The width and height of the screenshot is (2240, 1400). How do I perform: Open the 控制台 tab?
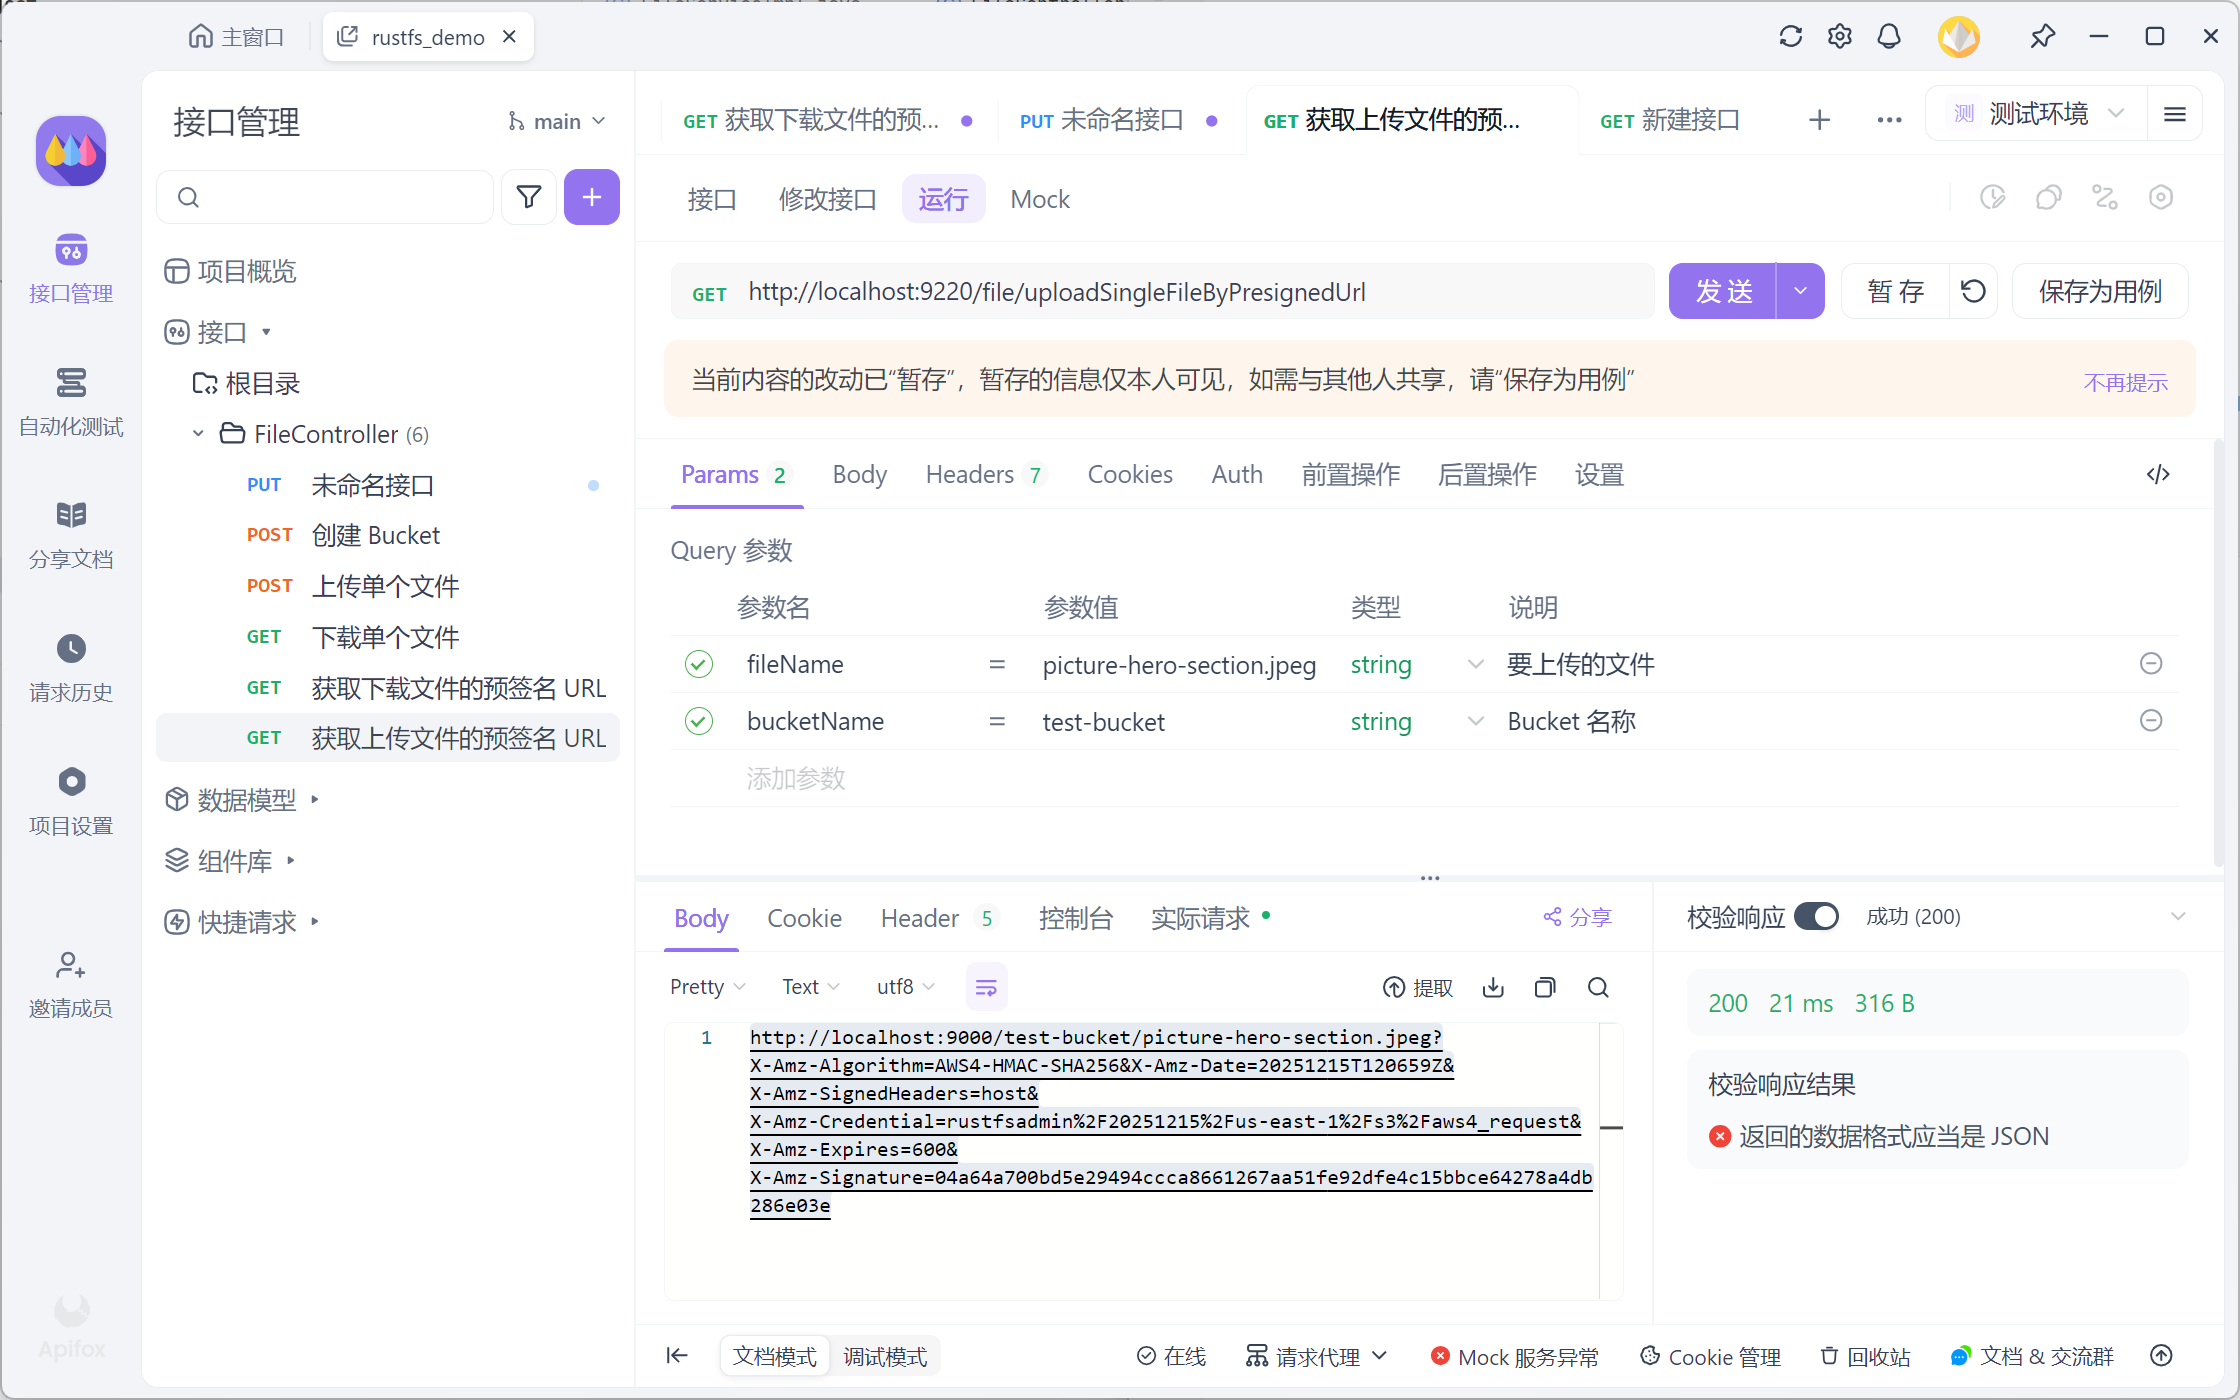pyautogui.click(x=1076, y=918)
